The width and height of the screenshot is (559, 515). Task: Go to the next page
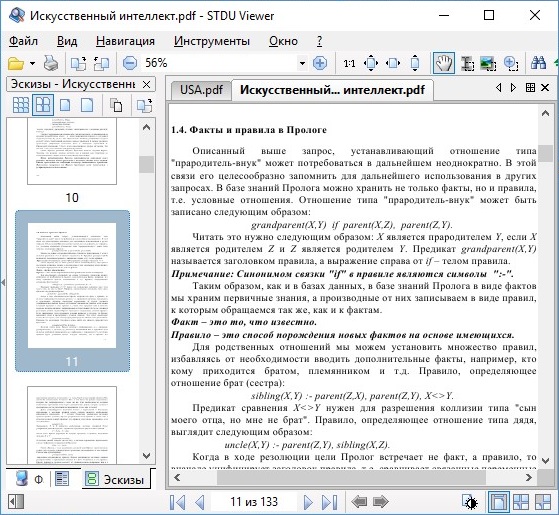point(308,502)
